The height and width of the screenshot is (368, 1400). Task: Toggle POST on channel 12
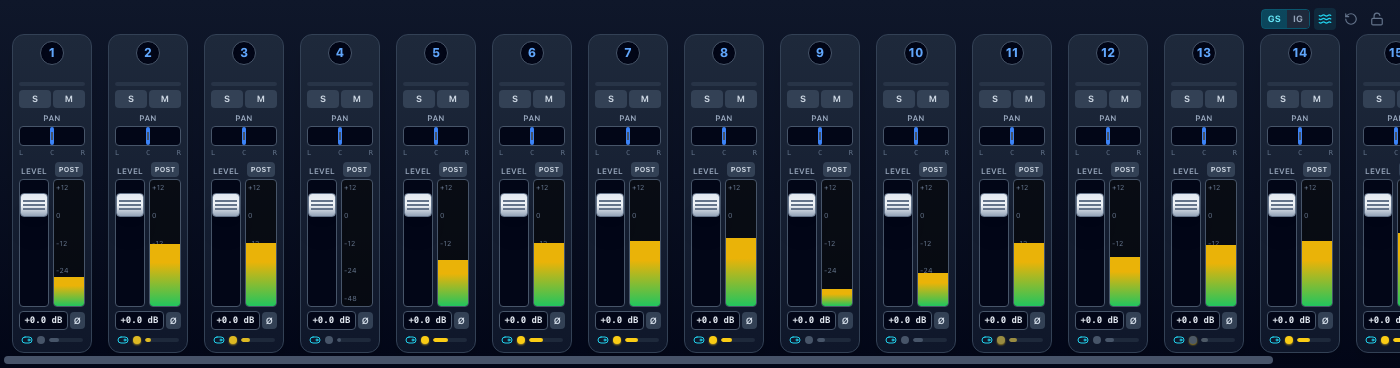[1125, 170]
